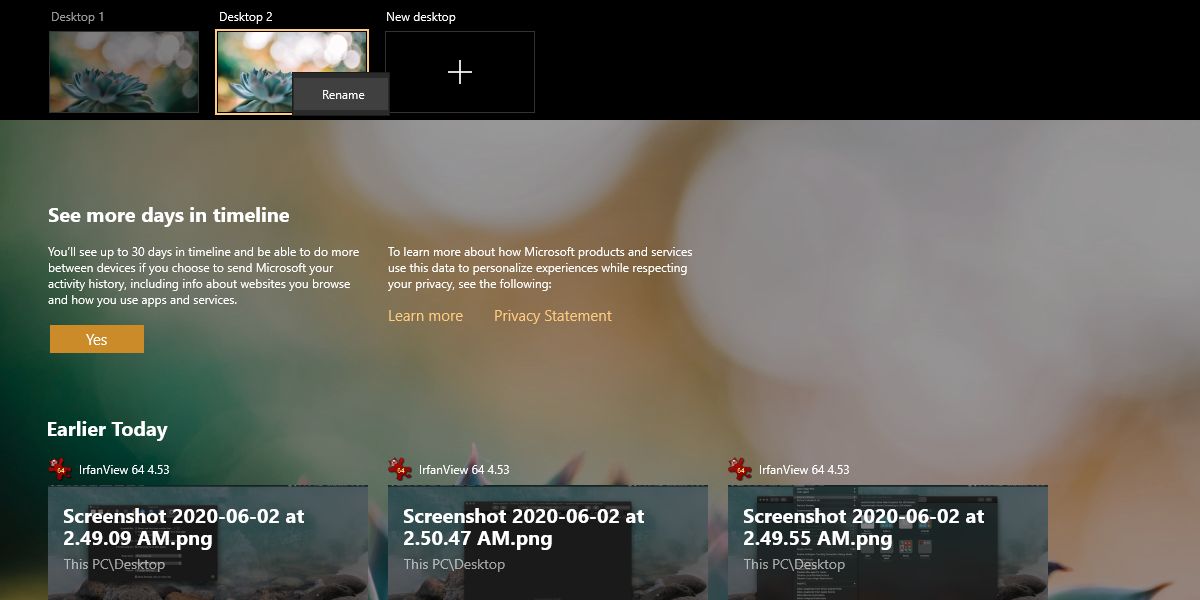
Task: Select Rename from the context menu
Action: coord(342,95)
